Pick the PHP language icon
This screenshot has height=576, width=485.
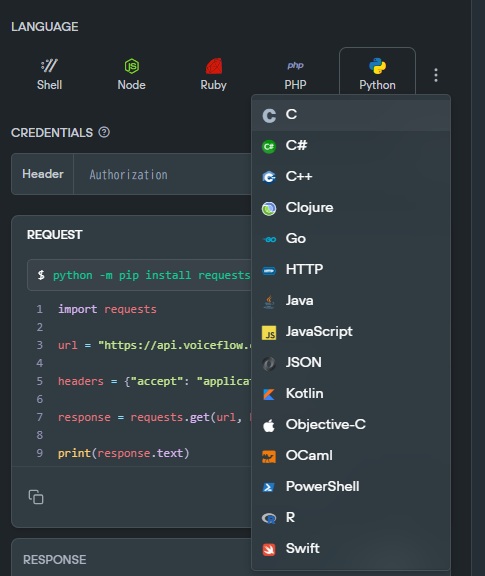pos(295,65)
